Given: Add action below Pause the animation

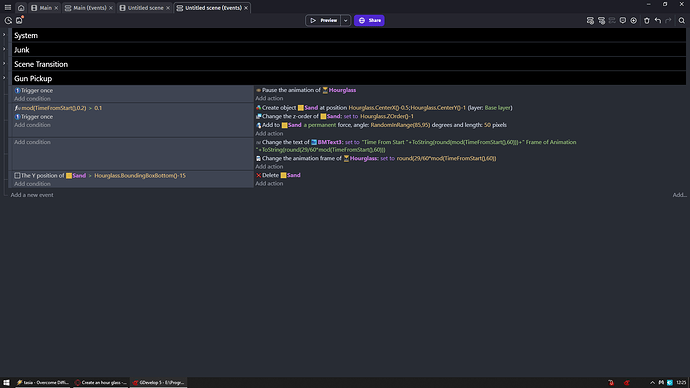Looking at the screenshot, I should 269,99.
